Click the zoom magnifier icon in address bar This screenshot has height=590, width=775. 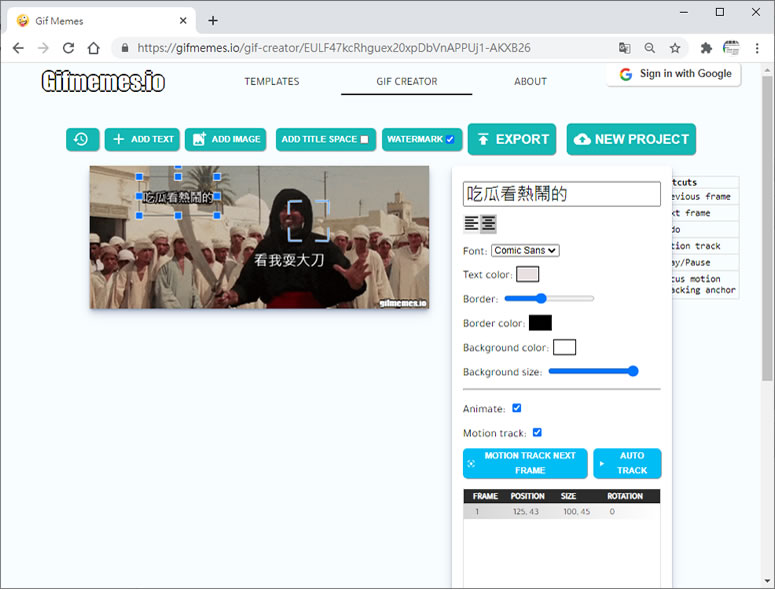[x=649, y=48]
